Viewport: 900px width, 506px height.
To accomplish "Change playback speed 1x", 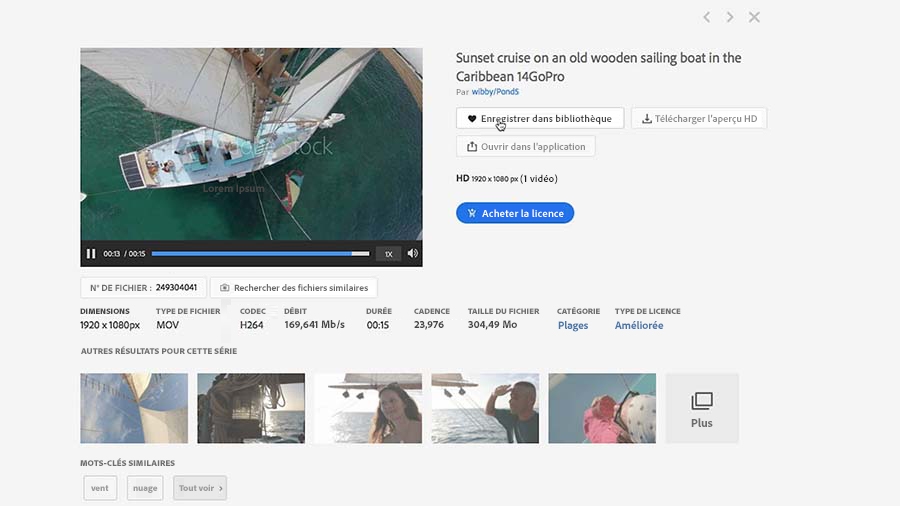I will (x=389, y=254).
